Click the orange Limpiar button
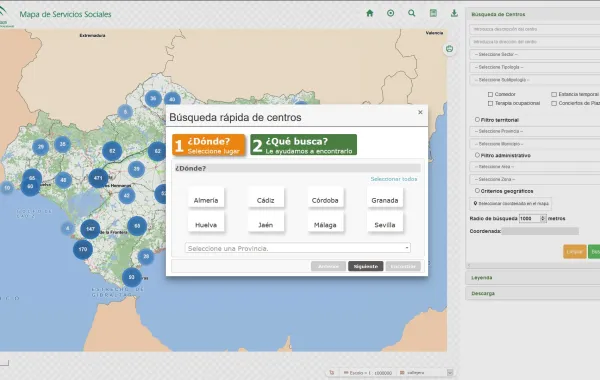The height and width of the screenshot is (380, 600). click(574, 252)
